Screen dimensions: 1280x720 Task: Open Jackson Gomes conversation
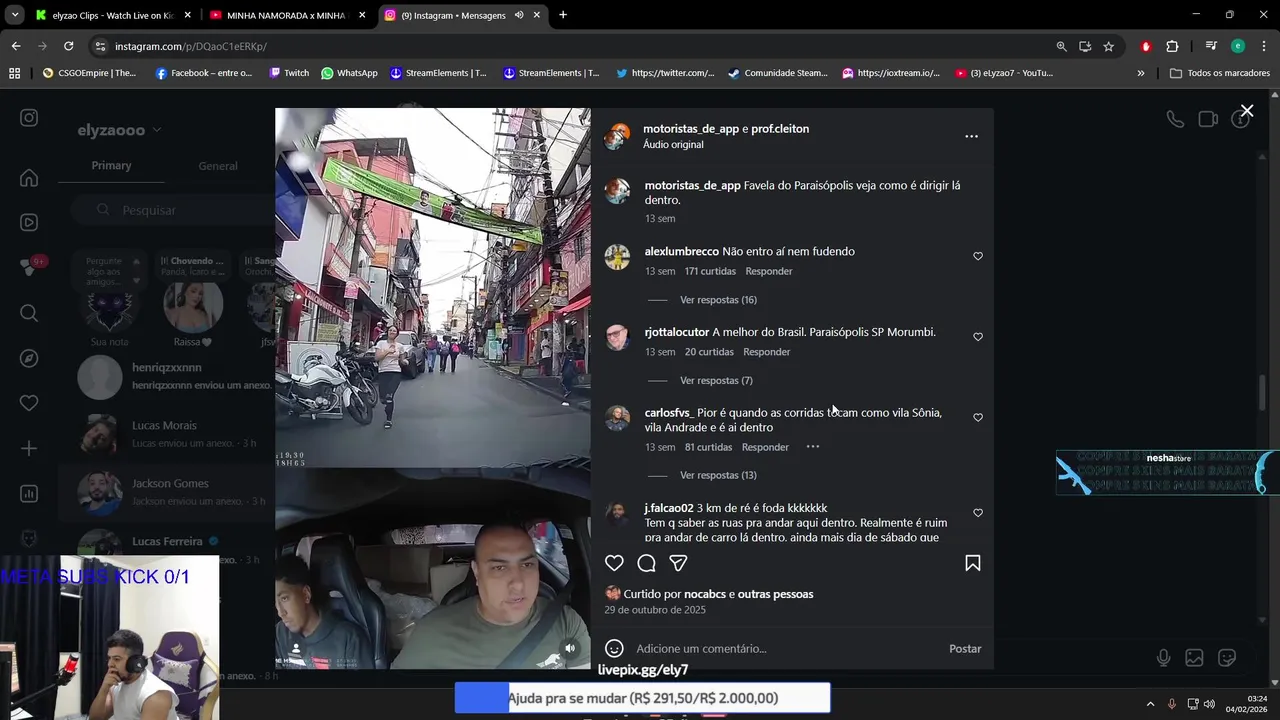[165, 492]
